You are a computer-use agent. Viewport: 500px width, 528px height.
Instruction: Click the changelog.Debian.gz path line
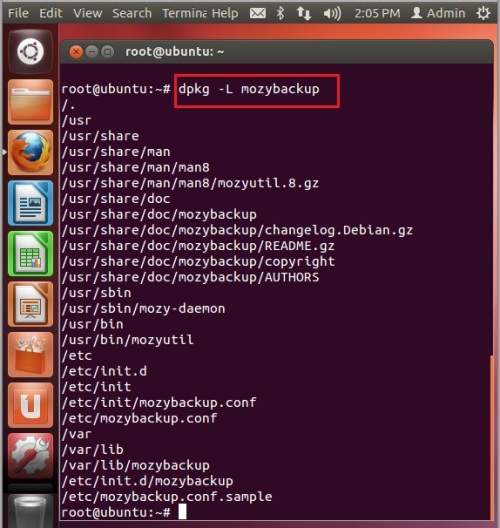[237, 230]
